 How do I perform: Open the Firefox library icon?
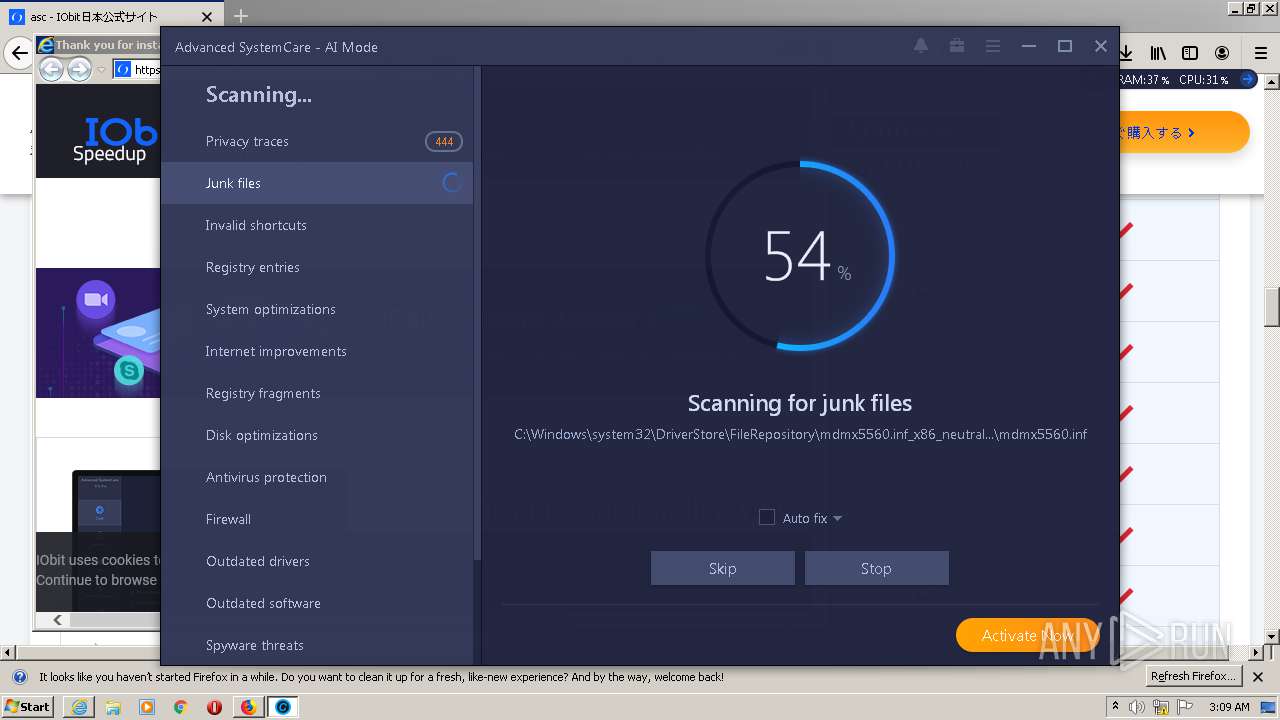pyautogui.click(x=1158, y=53)
